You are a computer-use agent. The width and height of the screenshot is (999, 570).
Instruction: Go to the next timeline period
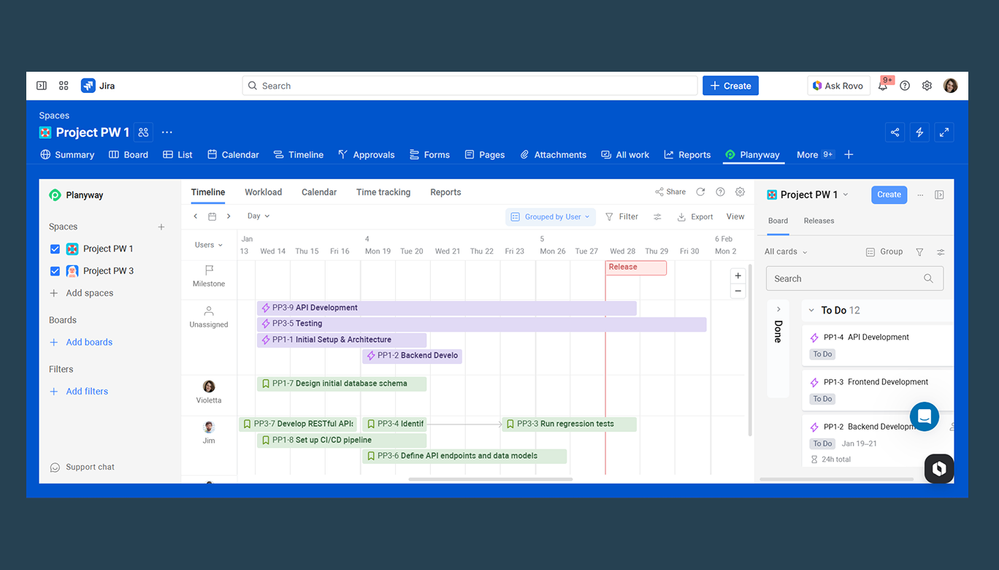point(229,217)
